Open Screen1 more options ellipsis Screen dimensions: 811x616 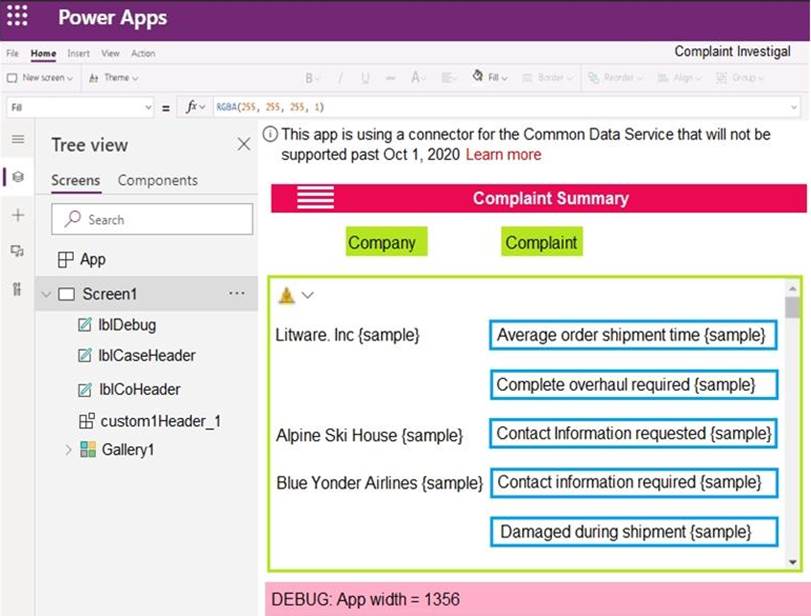coord(237,294)
